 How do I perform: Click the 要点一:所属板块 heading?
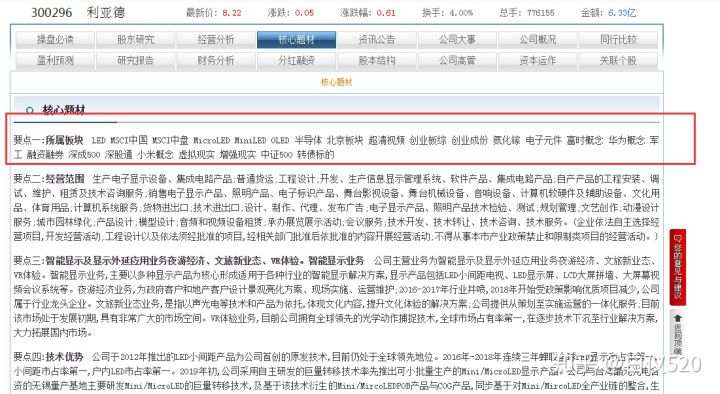[x=48, y=140]
